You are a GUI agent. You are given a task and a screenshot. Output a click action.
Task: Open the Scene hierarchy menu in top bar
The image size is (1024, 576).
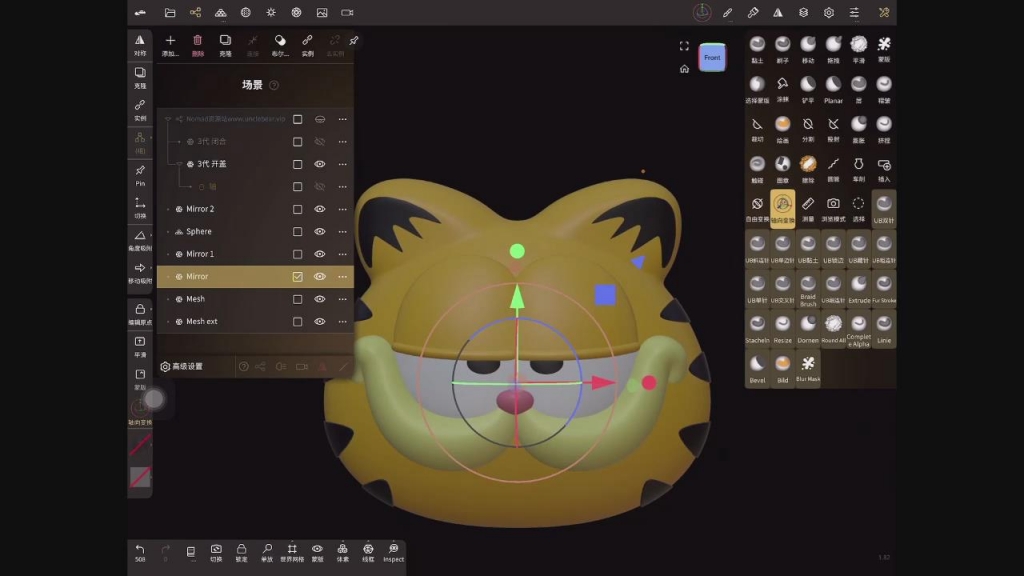pos(195,12)
